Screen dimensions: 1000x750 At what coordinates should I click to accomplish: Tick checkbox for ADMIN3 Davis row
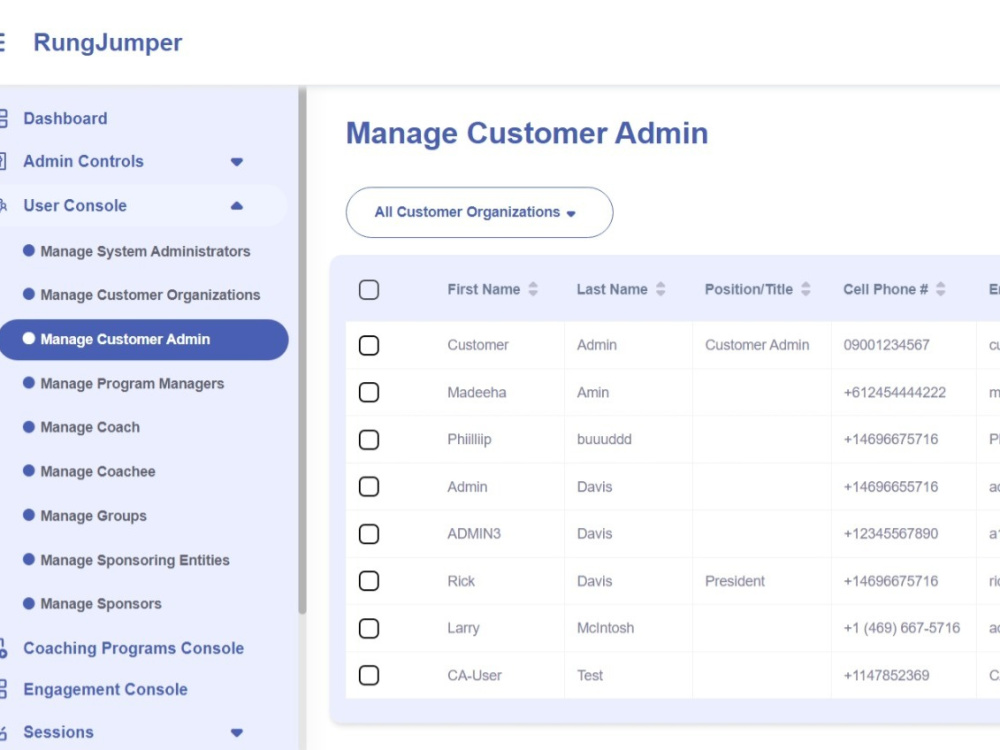pyautogui.click(x=369, y=534)
